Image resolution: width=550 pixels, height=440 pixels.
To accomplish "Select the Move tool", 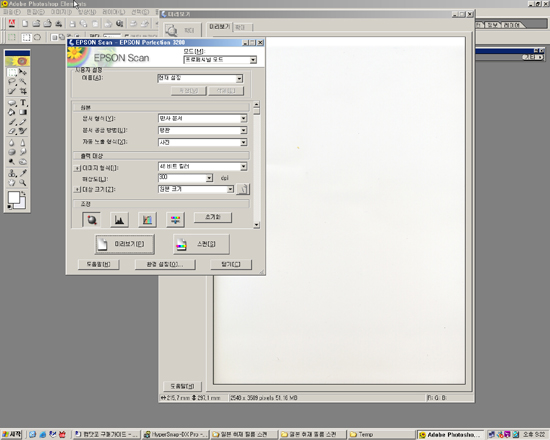I will click(23, 72).
